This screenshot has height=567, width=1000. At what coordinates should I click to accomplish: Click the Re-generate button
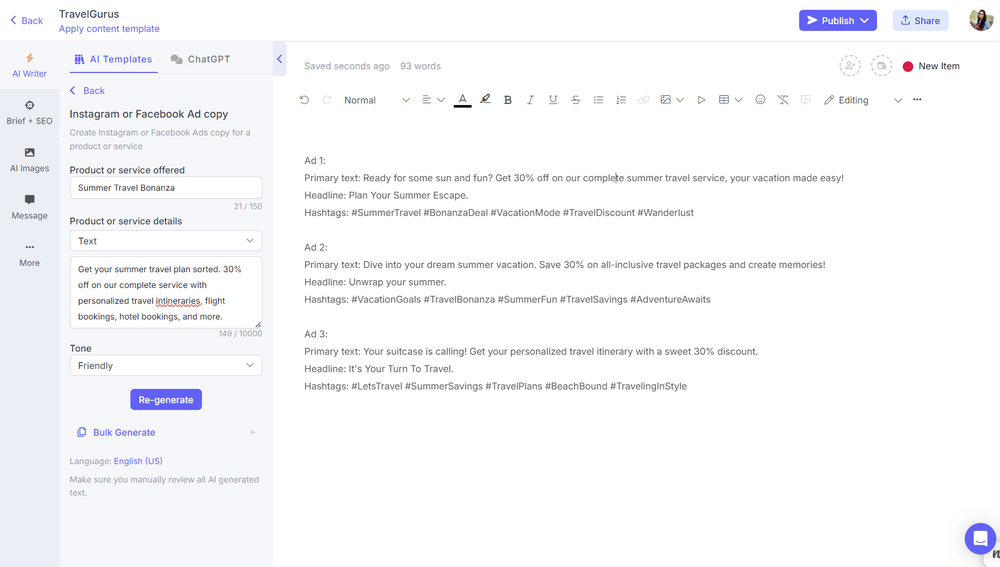166,400
